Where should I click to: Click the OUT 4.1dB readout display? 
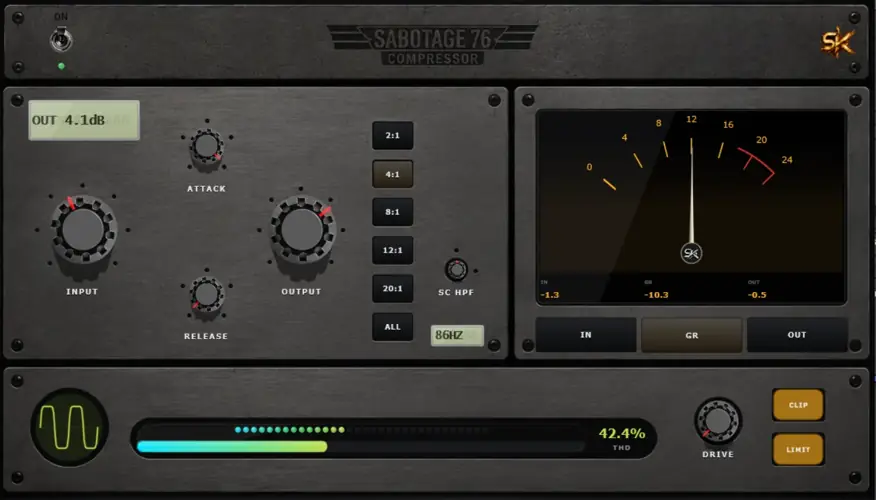click(84, 120)
